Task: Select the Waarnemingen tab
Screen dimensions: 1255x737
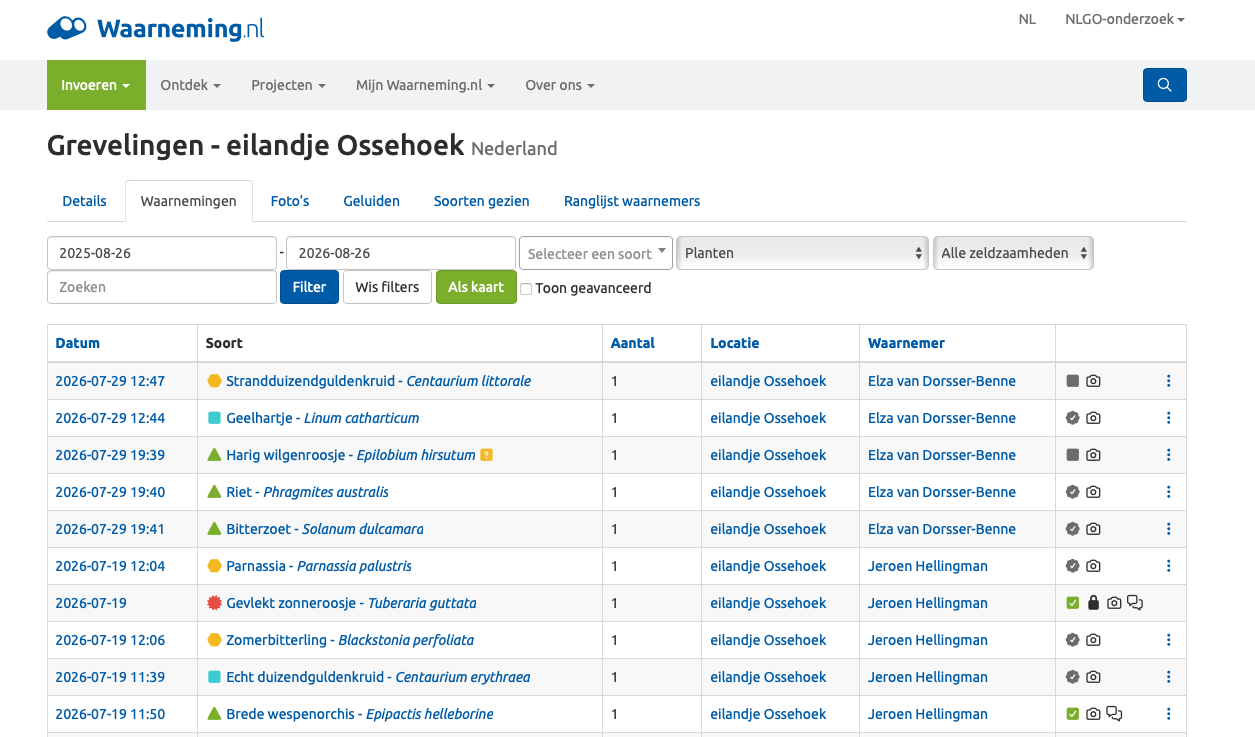Action: tap(189, 201)
